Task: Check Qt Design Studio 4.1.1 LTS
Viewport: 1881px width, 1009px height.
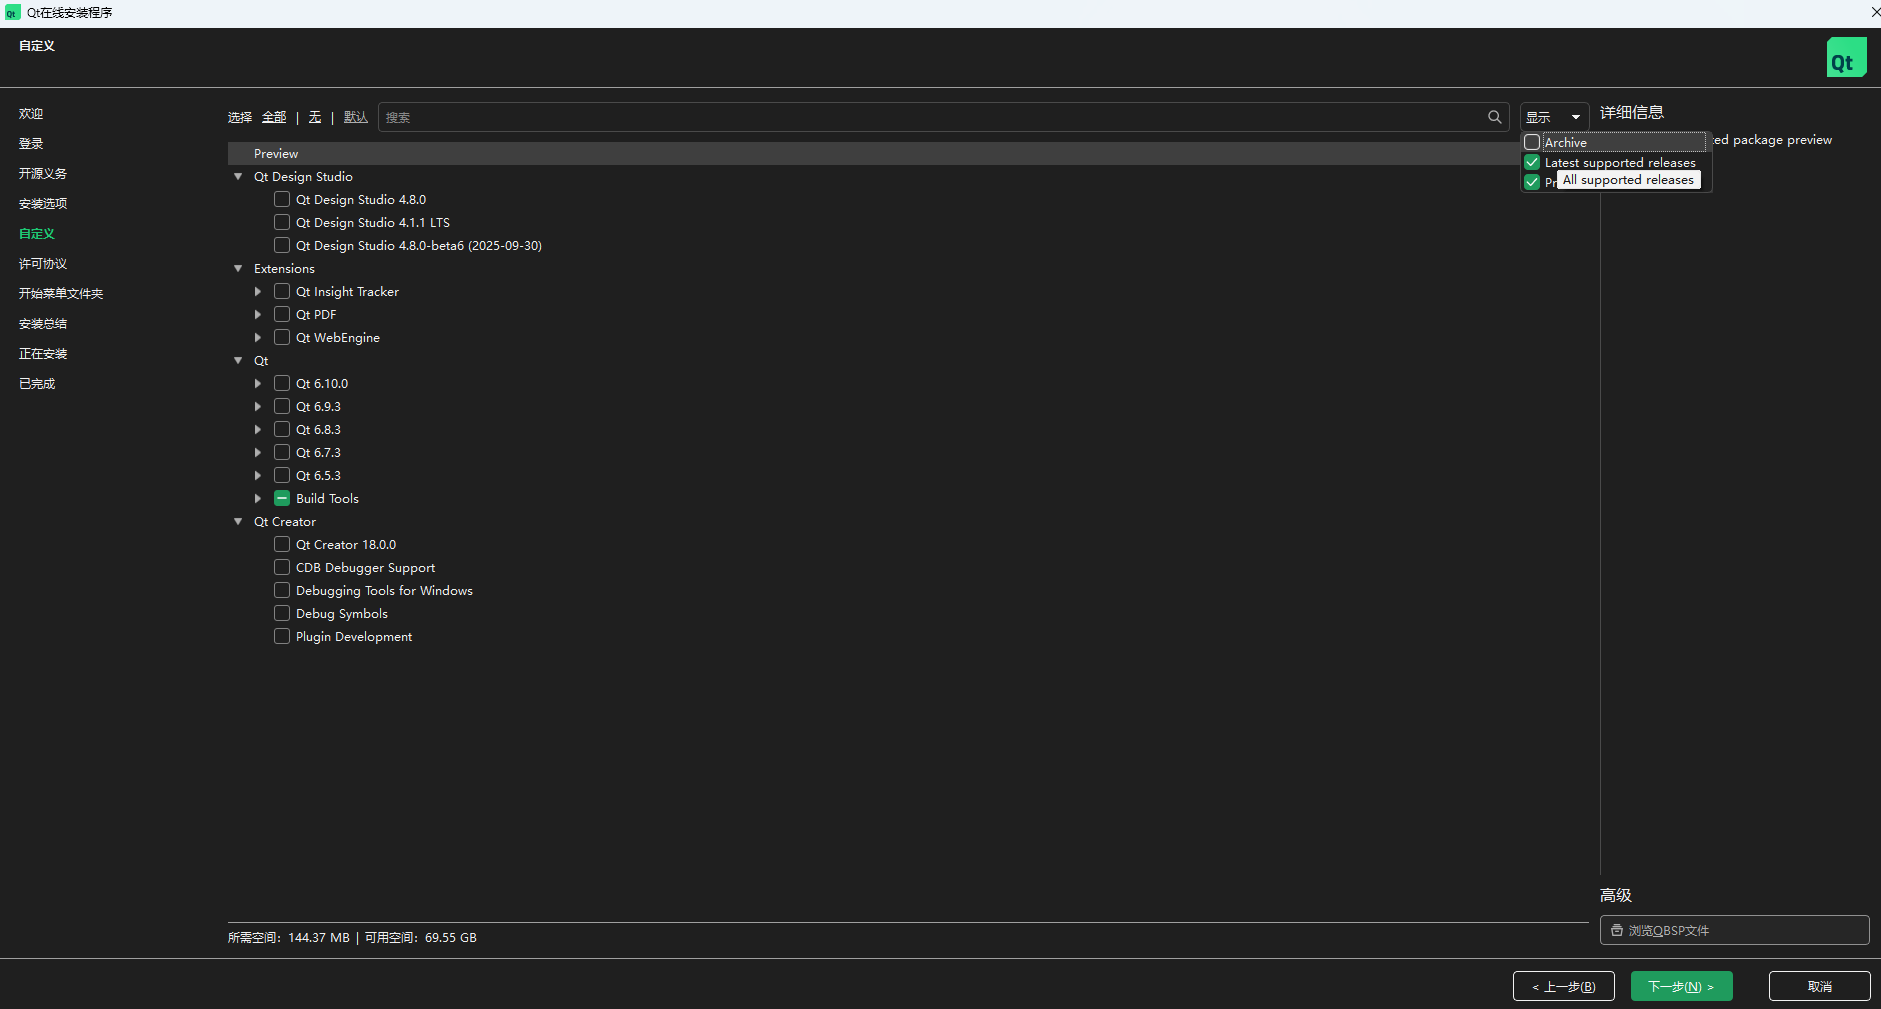Action: point(282,222)
